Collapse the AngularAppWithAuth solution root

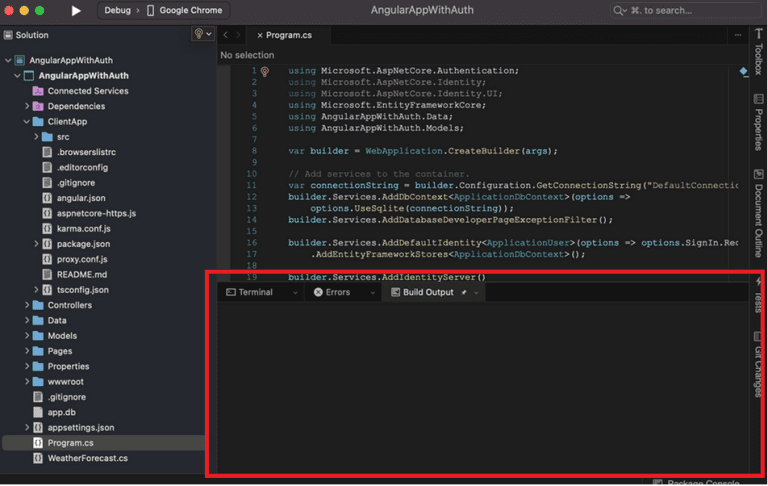tap(8, 60)
